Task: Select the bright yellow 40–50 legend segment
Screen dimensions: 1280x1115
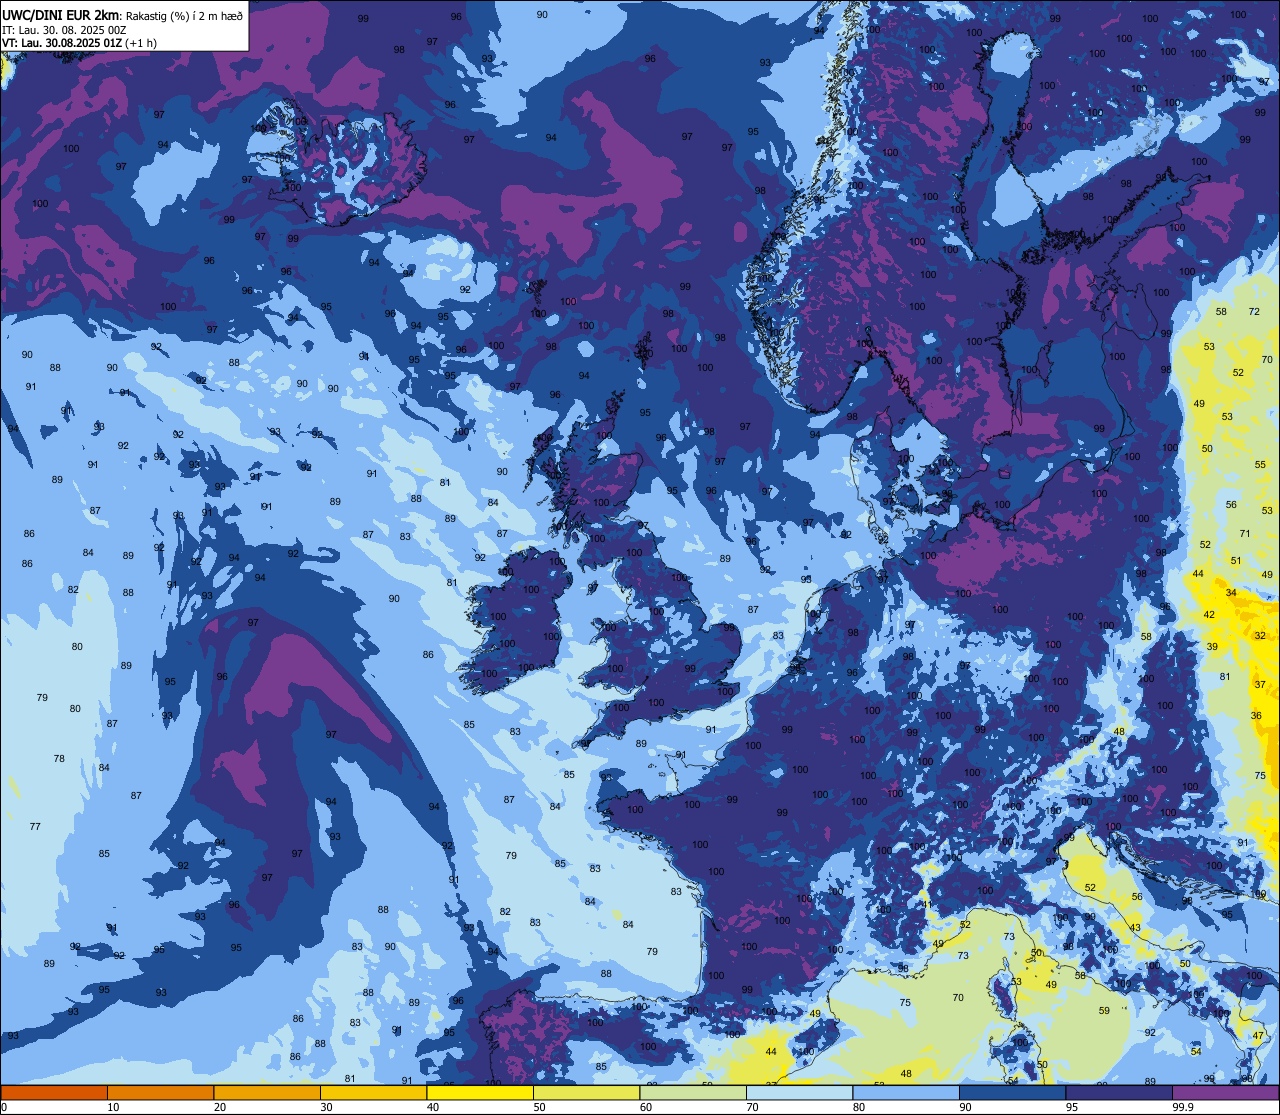Action: (x=480, y=1093)
